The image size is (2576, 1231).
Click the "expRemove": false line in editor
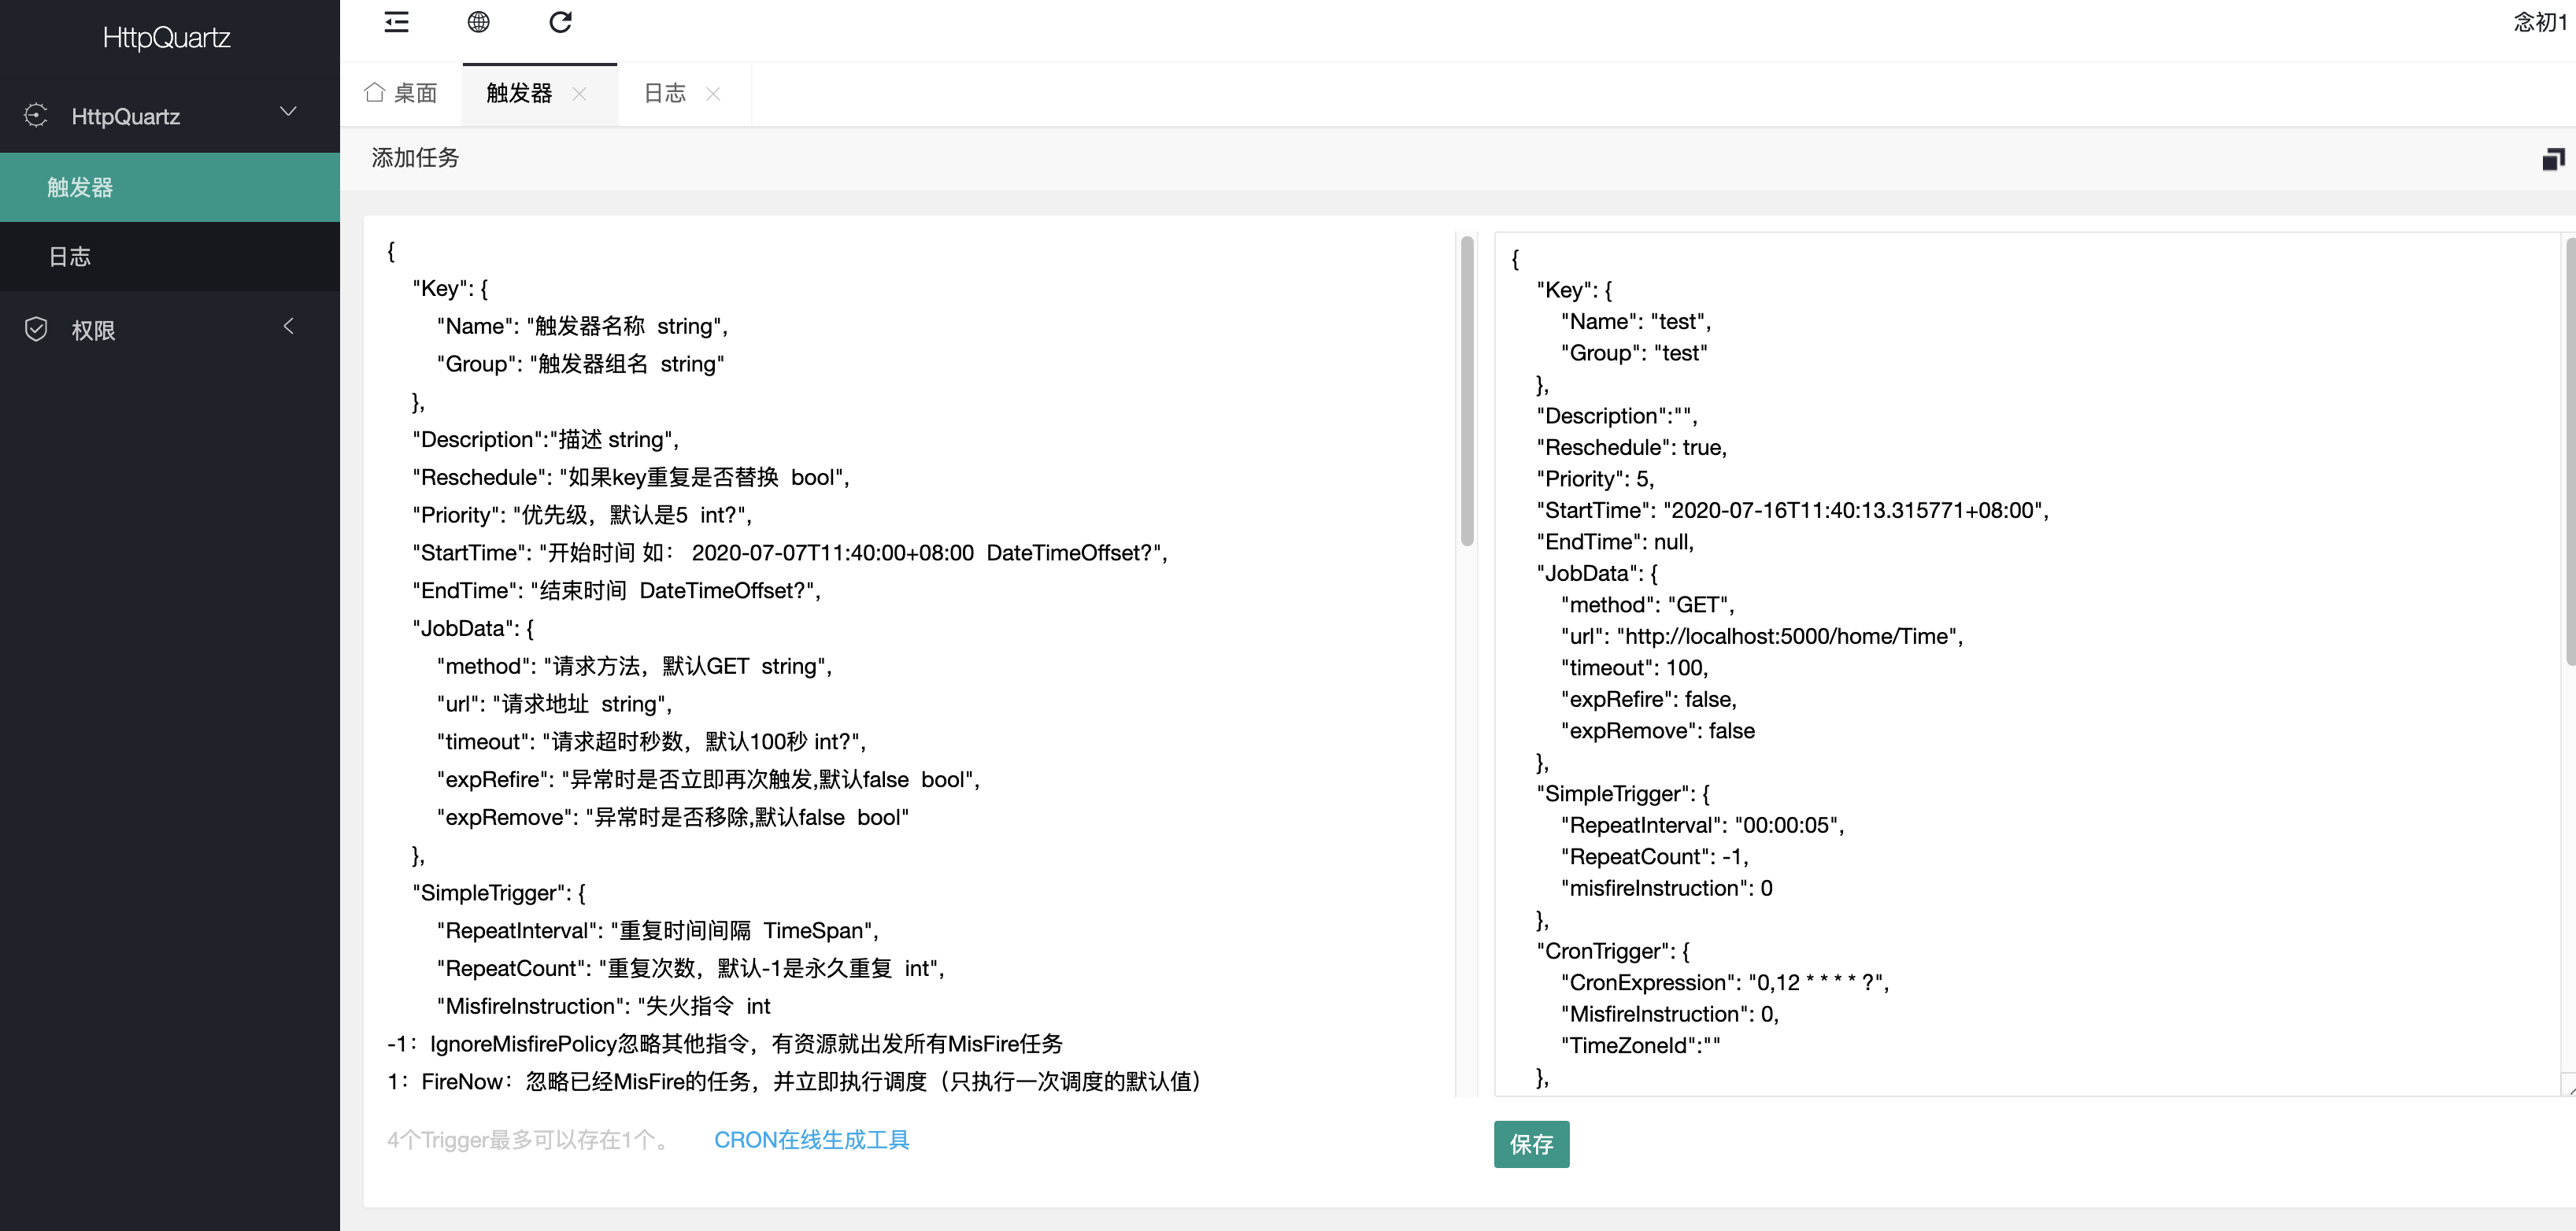point(1657,731)
